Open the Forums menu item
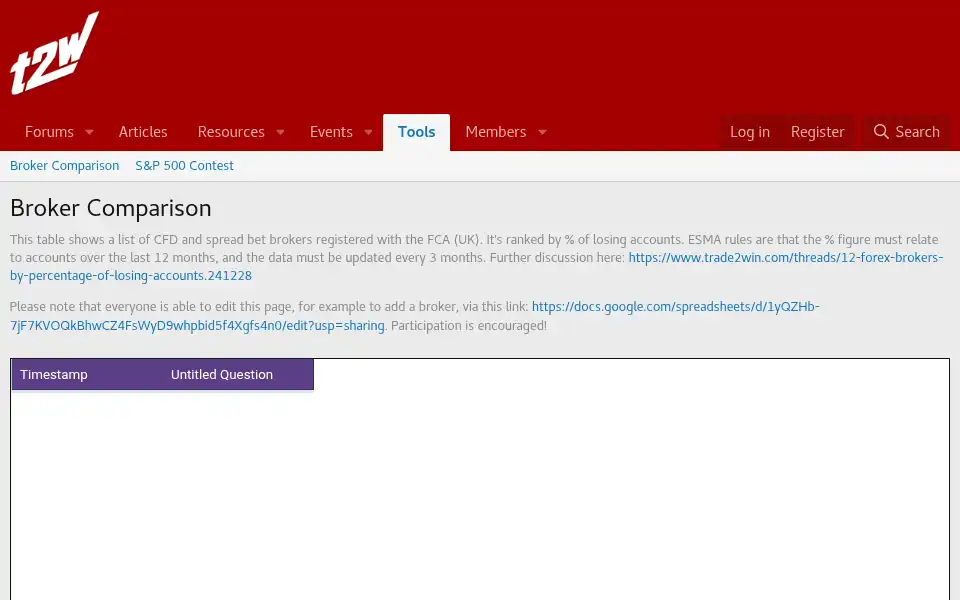Screen dimensions: 960x600 (49, 132)
